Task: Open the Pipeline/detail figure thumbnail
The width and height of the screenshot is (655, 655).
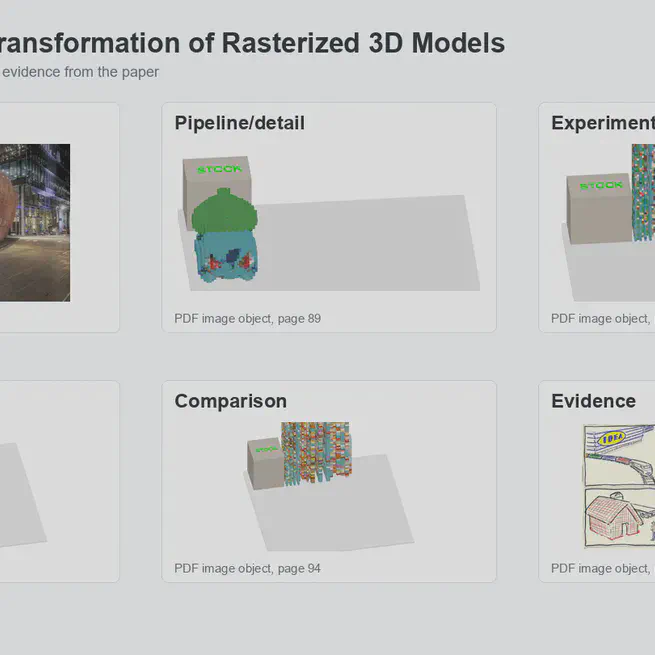Action: click(x=329, y=223)
